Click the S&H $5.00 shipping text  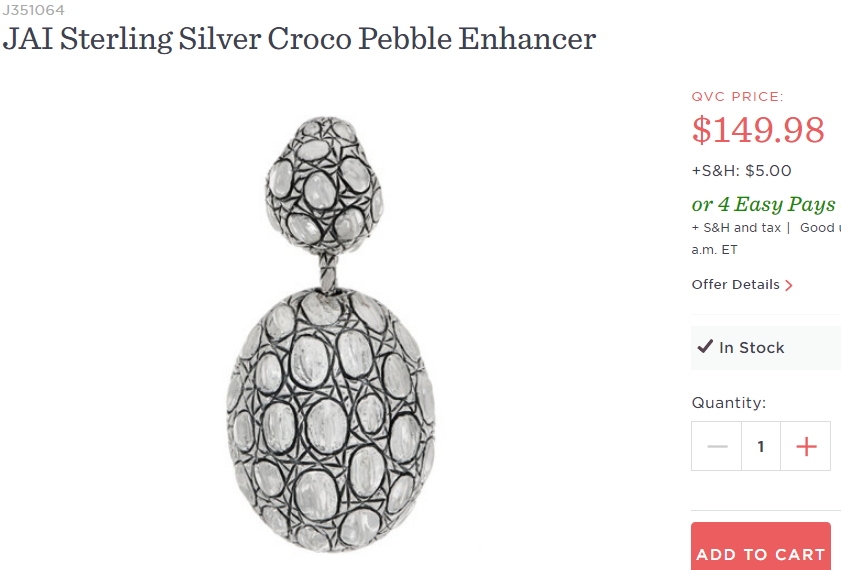pos(741,171)
